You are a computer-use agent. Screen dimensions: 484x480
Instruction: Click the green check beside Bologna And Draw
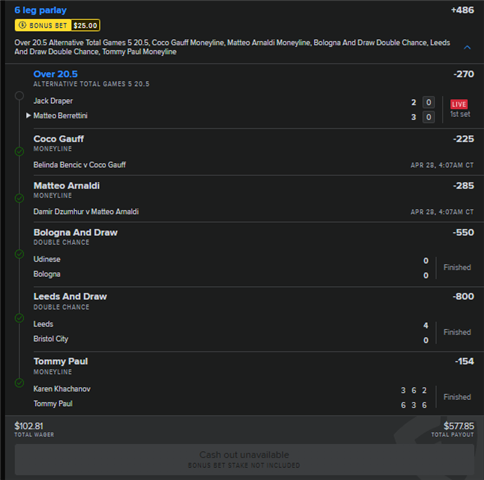coord(19,254)
